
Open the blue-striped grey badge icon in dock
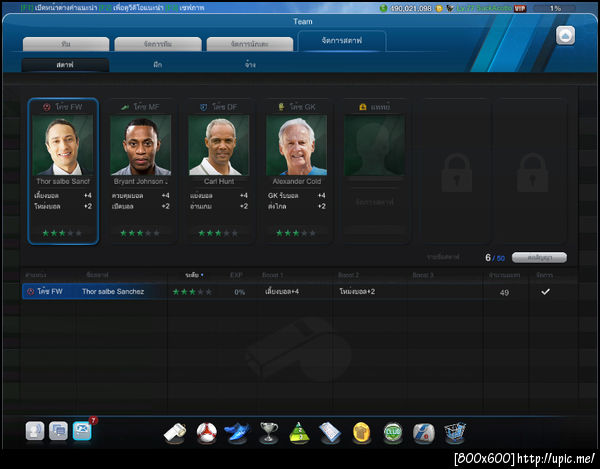tap(424, 433)
